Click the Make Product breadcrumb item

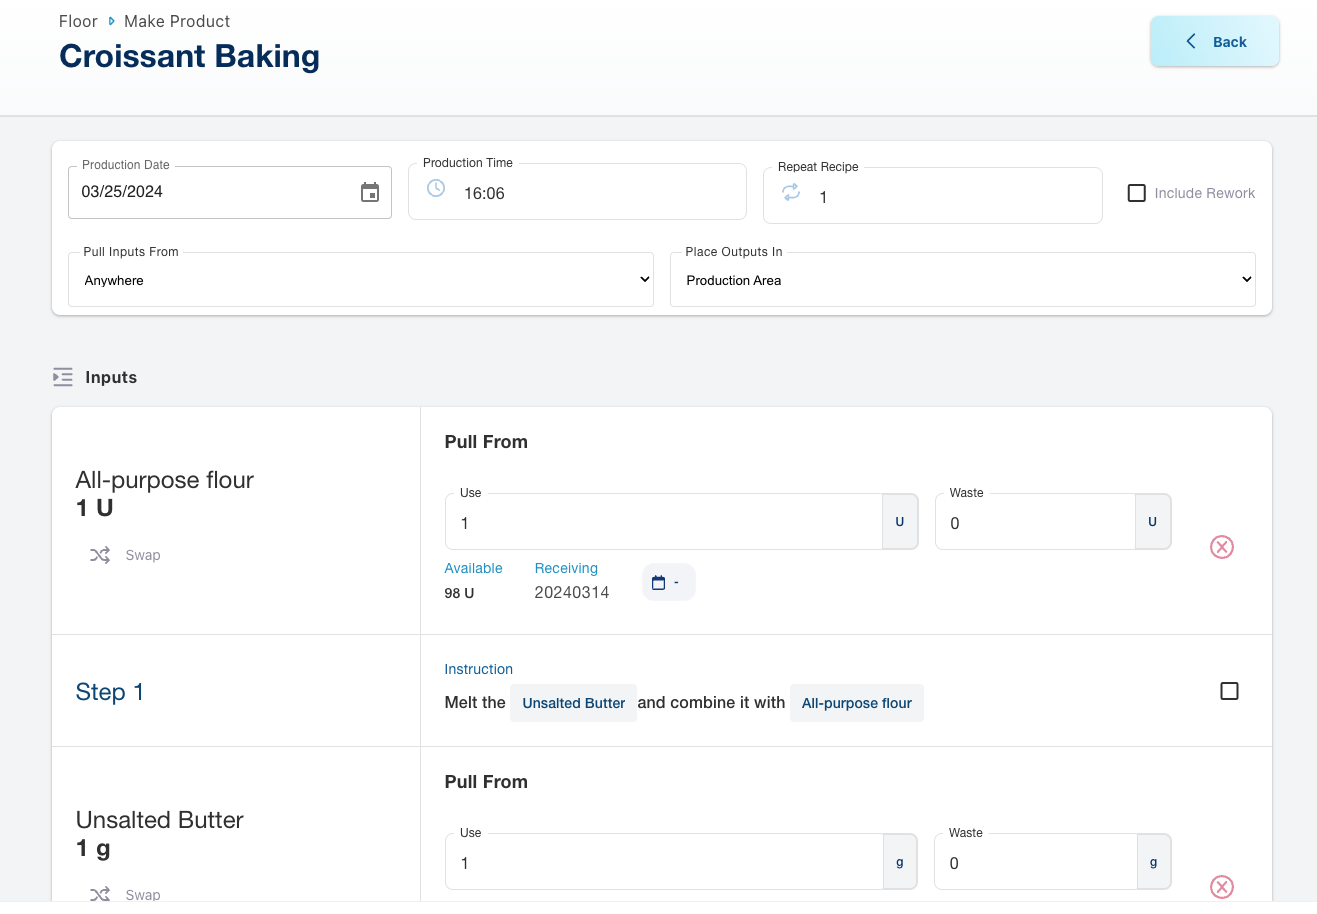pos(177,21)
